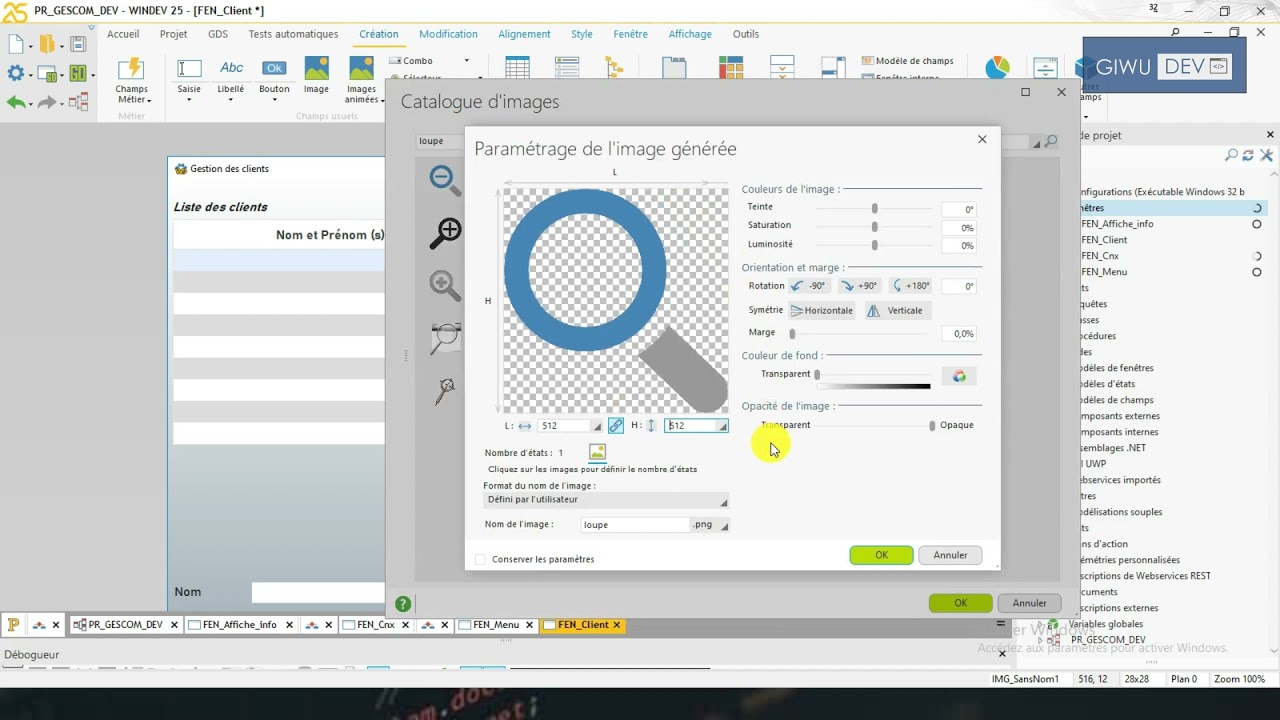This screenshot has height=720, width=1280.
Task: Open the GDS ribbon tab
Action: [218, 34]
